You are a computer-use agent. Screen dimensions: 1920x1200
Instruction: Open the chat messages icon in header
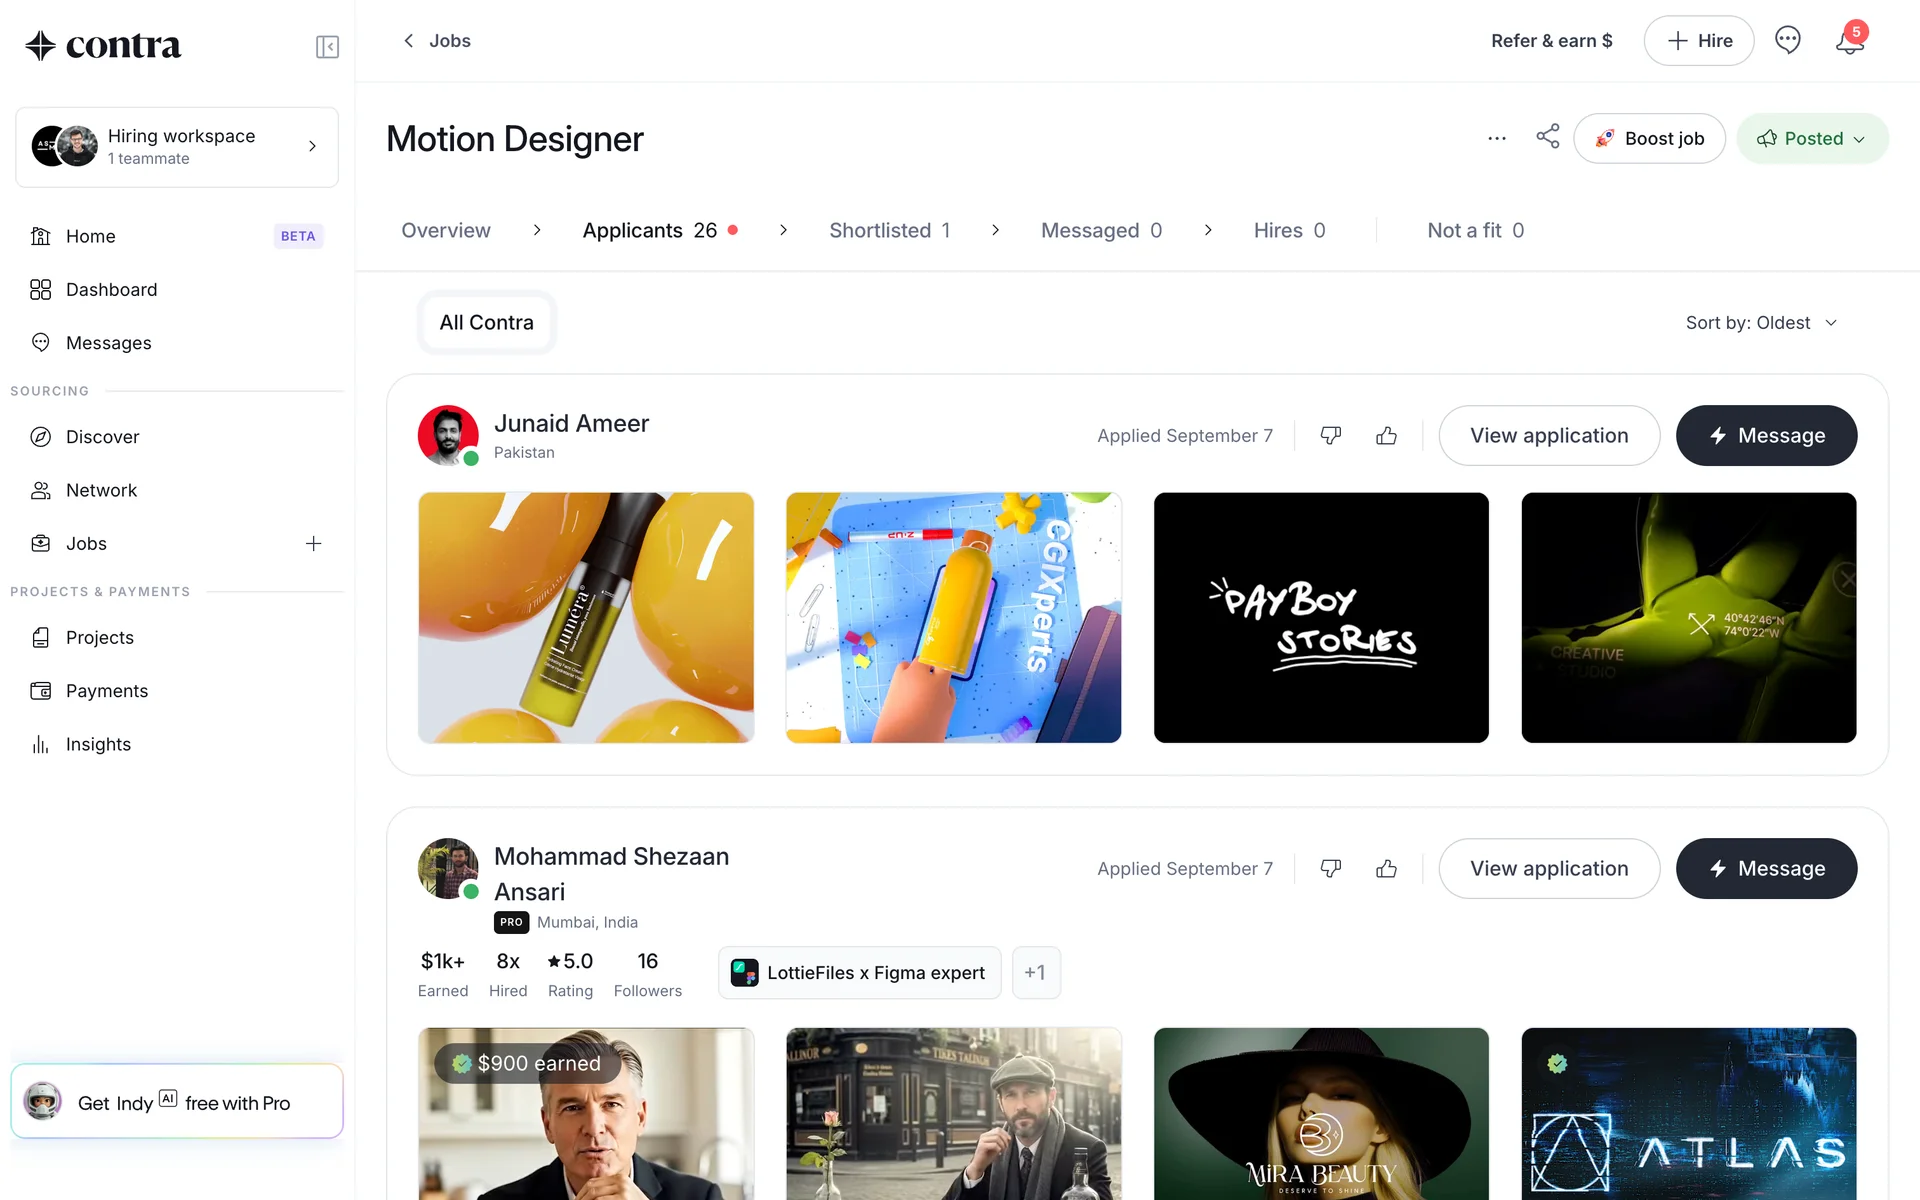1787,41
